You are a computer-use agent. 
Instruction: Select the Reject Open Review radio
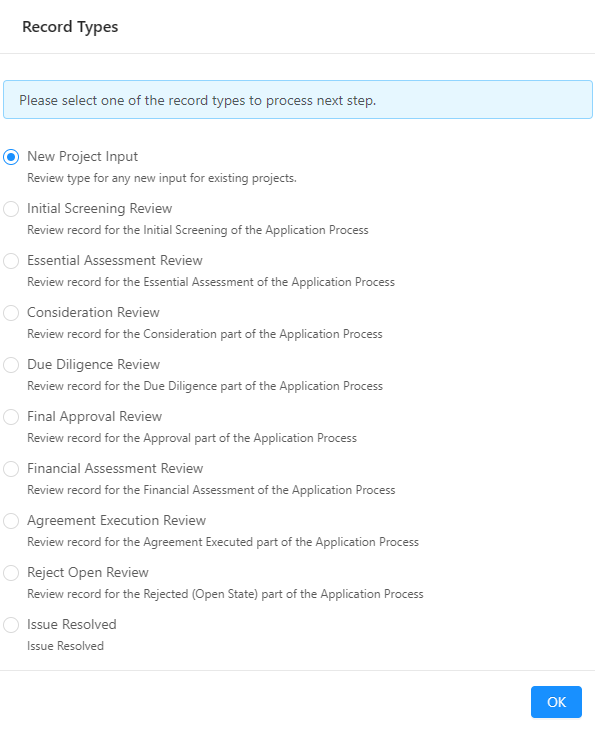click(11, 573)
